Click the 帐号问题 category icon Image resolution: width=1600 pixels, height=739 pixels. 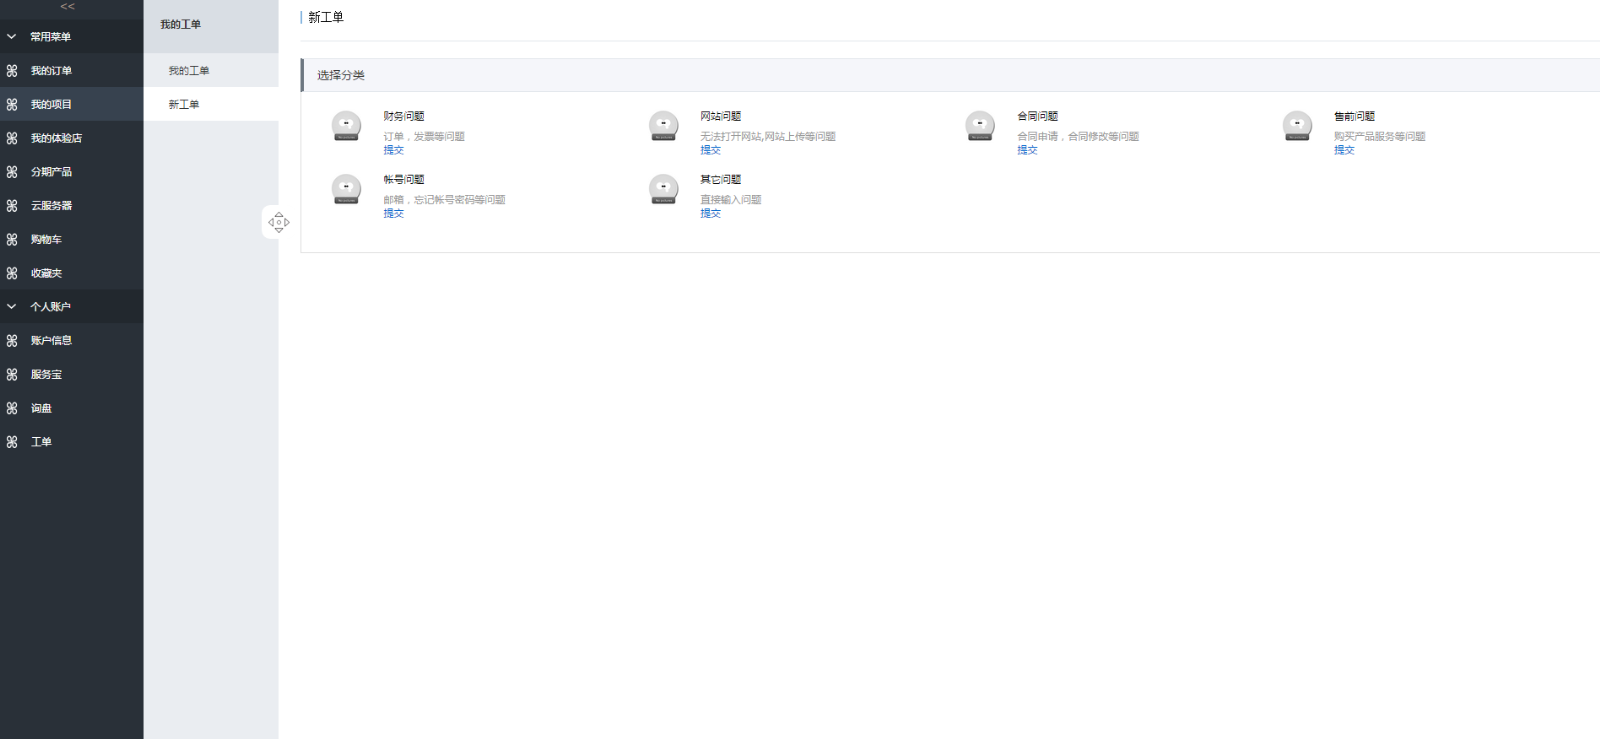(x=346, y=189)
